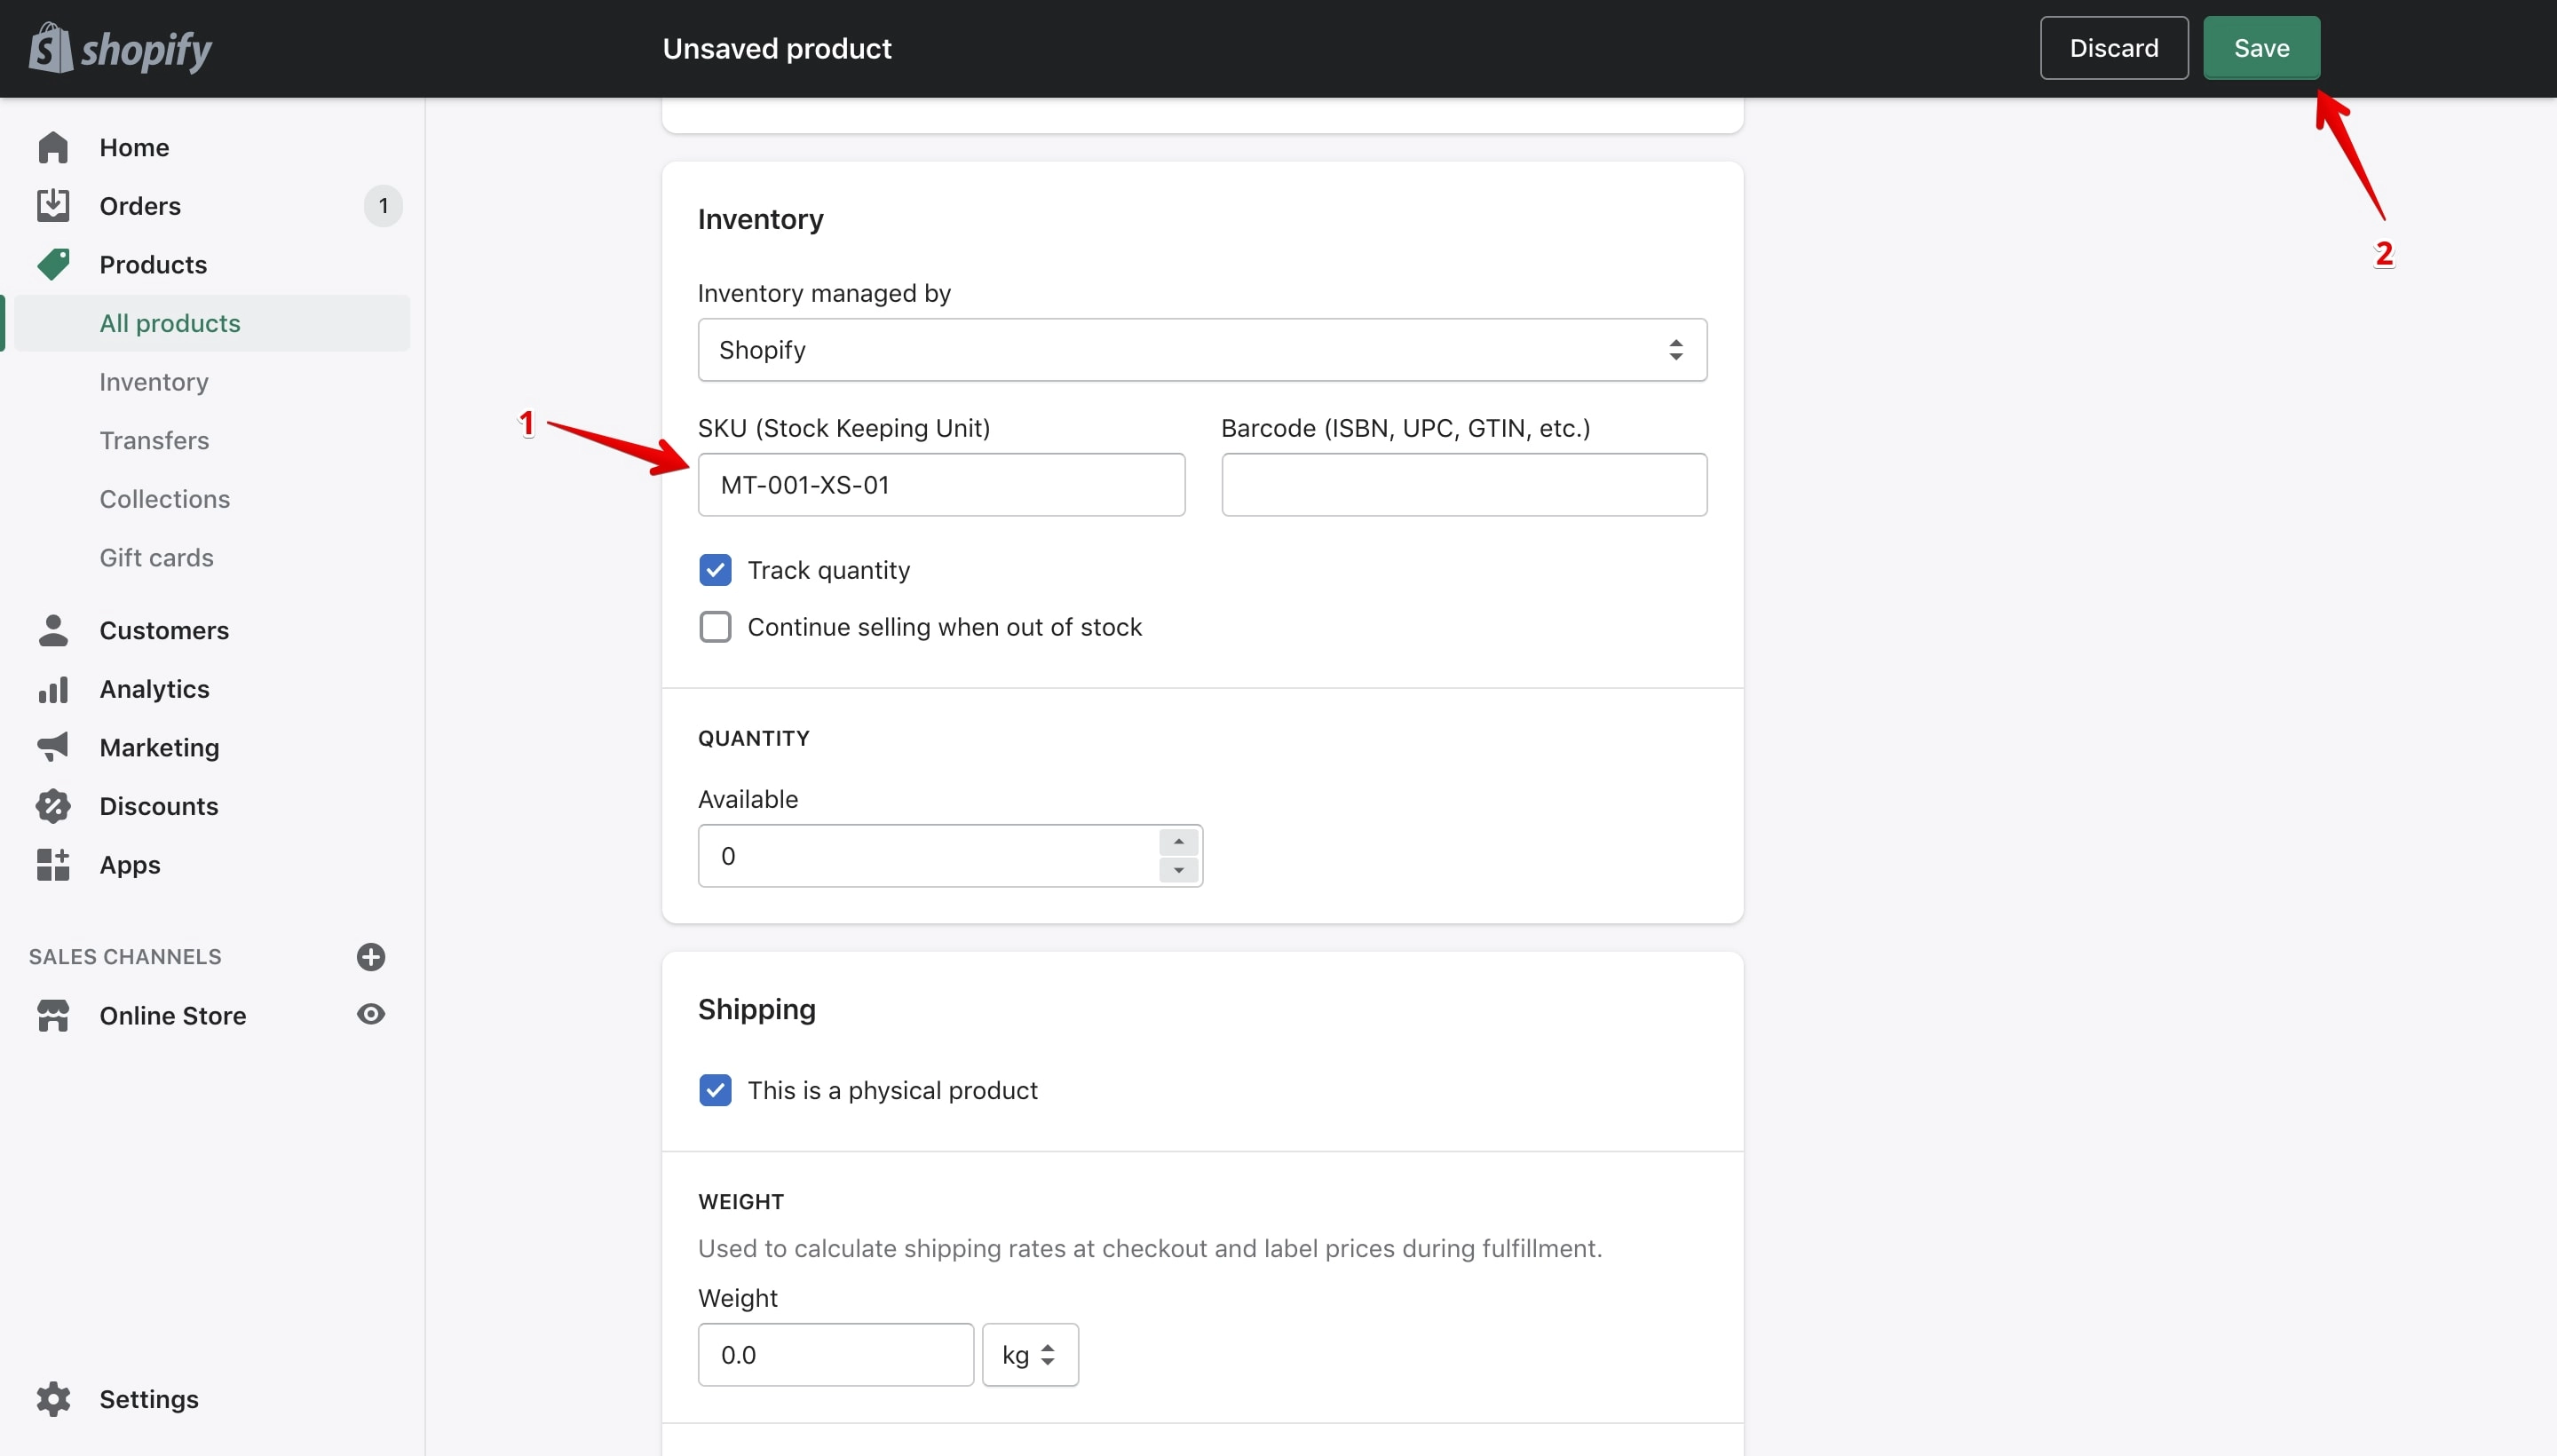
Task: Click the Barcode input field
Action: (x=1464, y=485)
